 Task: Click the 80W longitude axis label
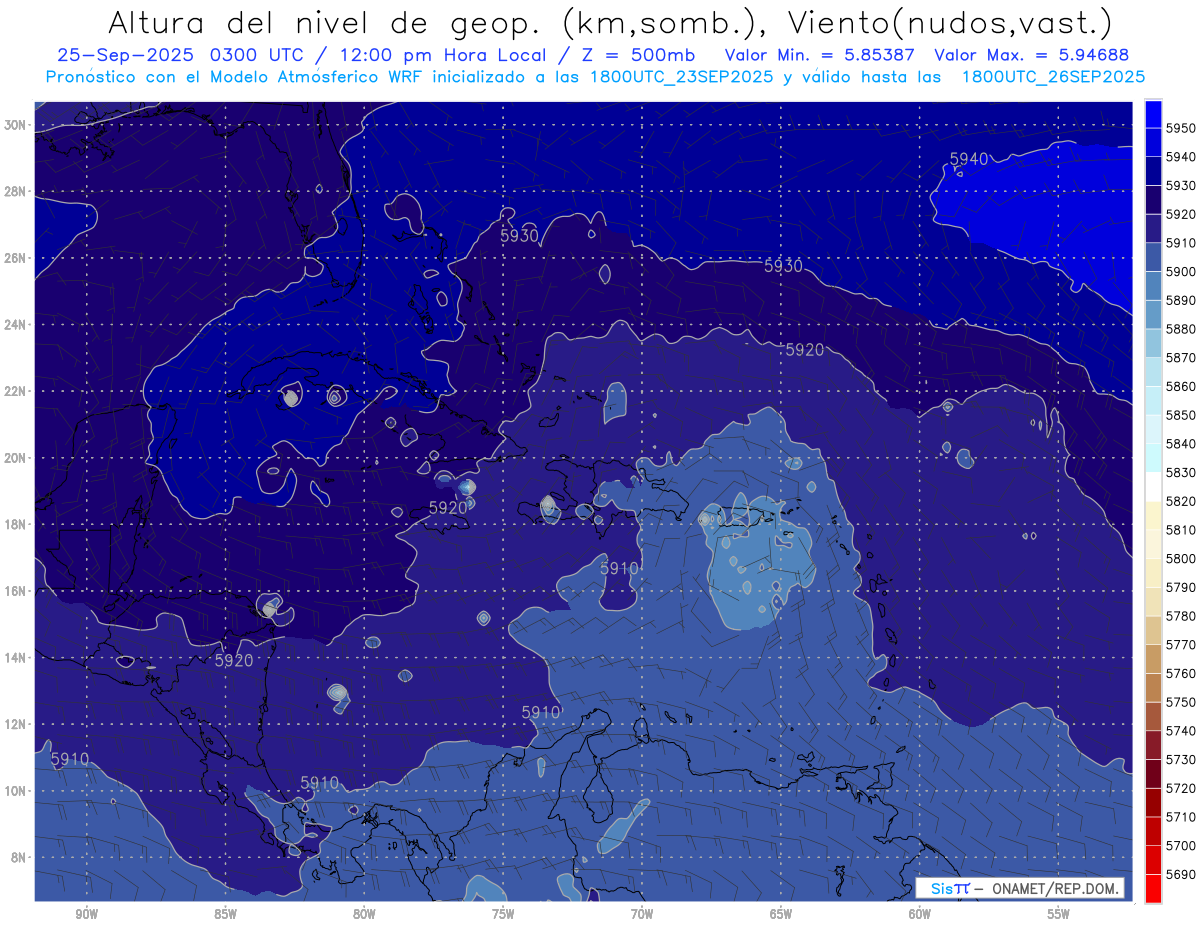[x=364, y=914]
